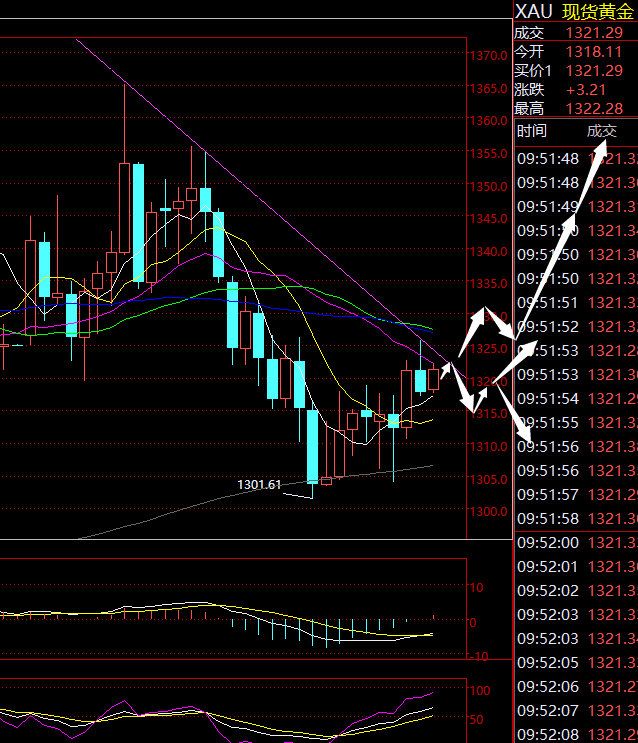Select the 09:51:57 tick entry
The image size is (638, 743).
(575, 494)
